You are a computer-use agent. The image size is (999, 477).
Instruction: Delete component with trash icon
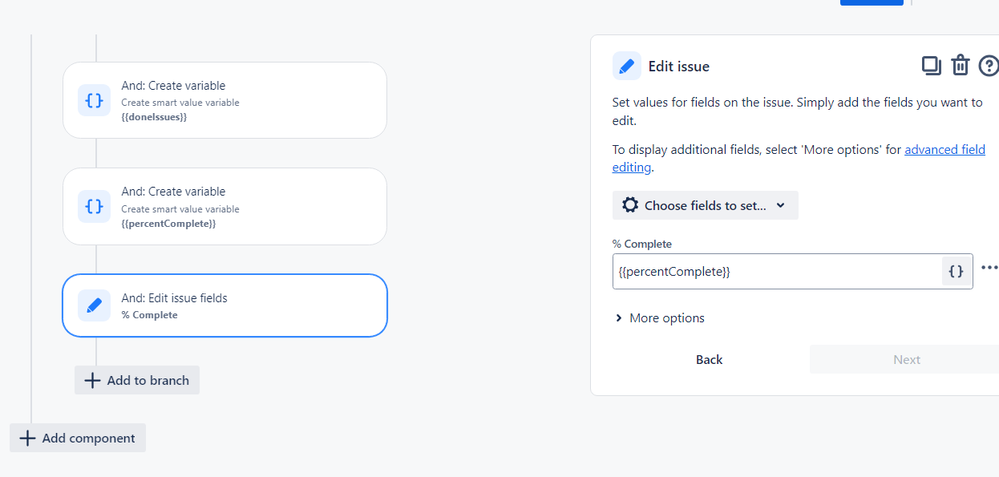pyautogui.click(x=960, y=66)
